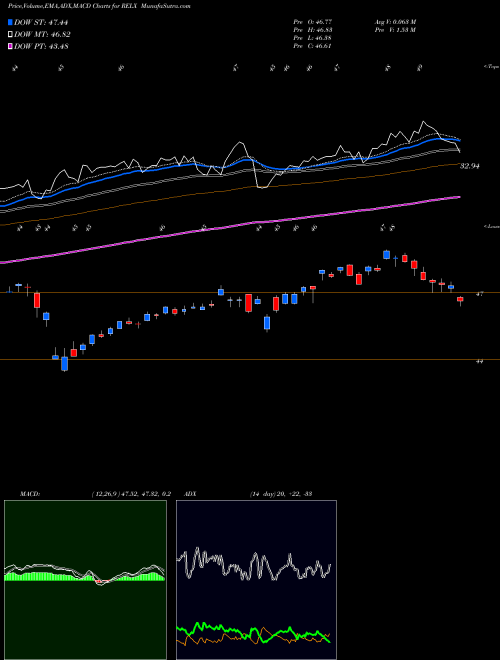Click the lowest blue candle near the 44 line

pos(64,364)
